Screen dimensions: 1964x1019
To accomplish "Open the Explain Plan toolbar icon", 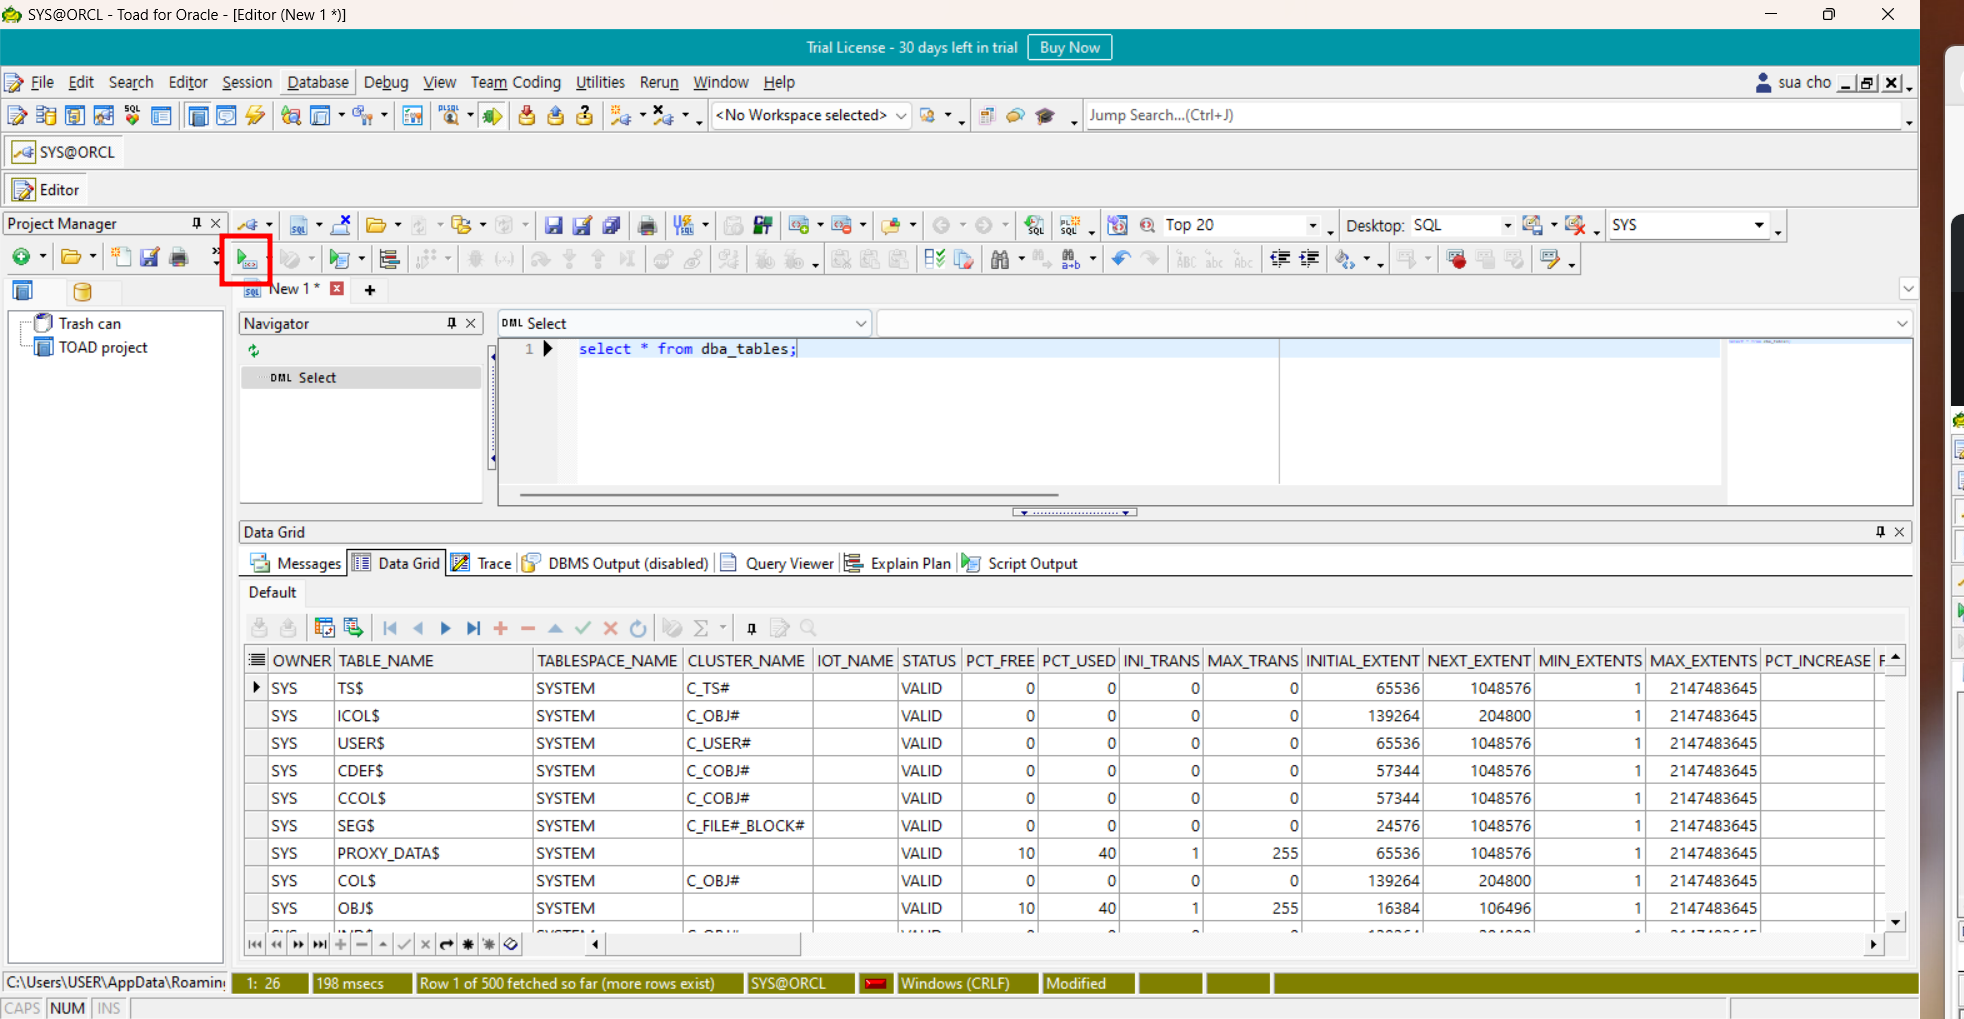I will pyautogui.click(x=389, y=260).
